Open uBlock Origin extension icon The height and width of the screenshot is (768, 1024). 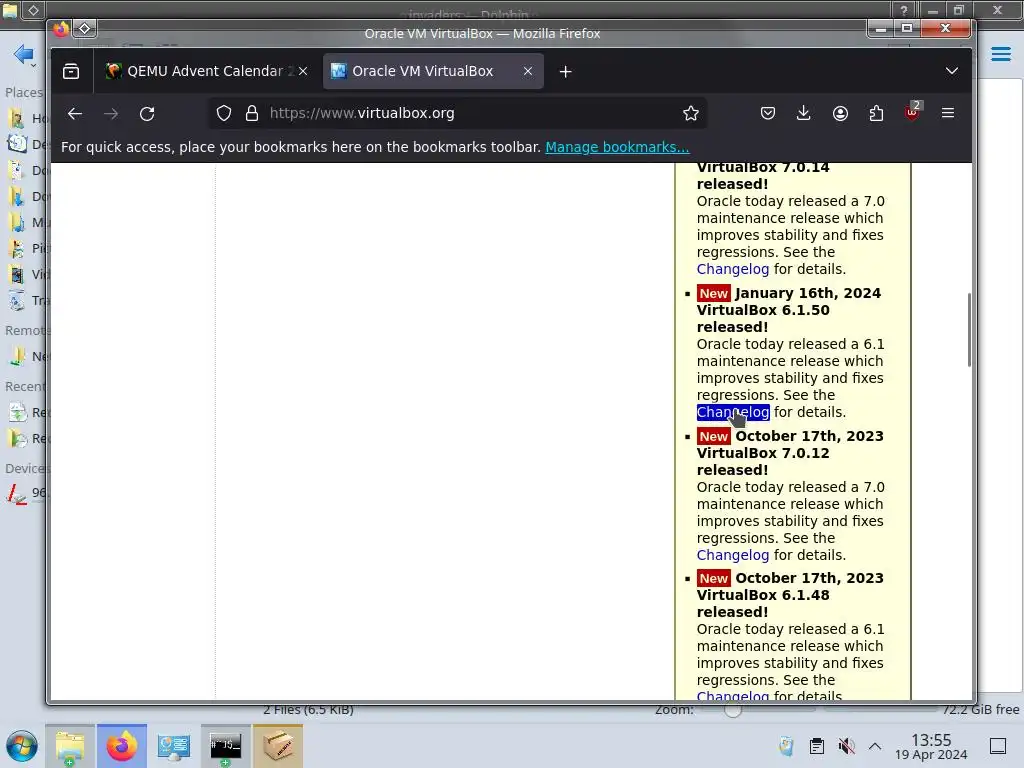[912, 112]
